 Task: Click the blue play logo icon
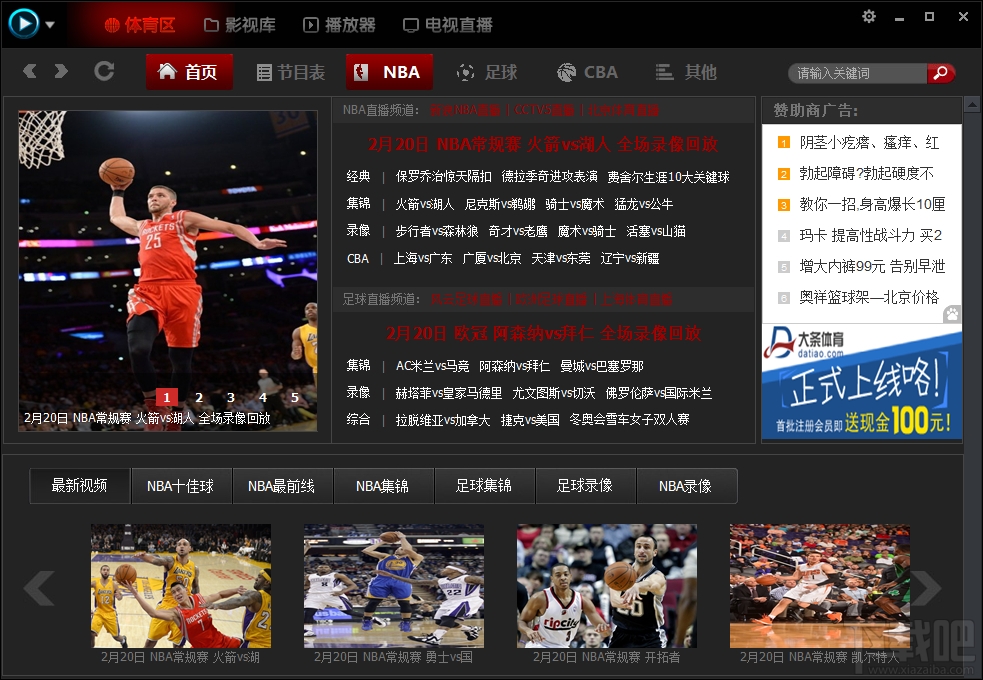click(24, 24)
